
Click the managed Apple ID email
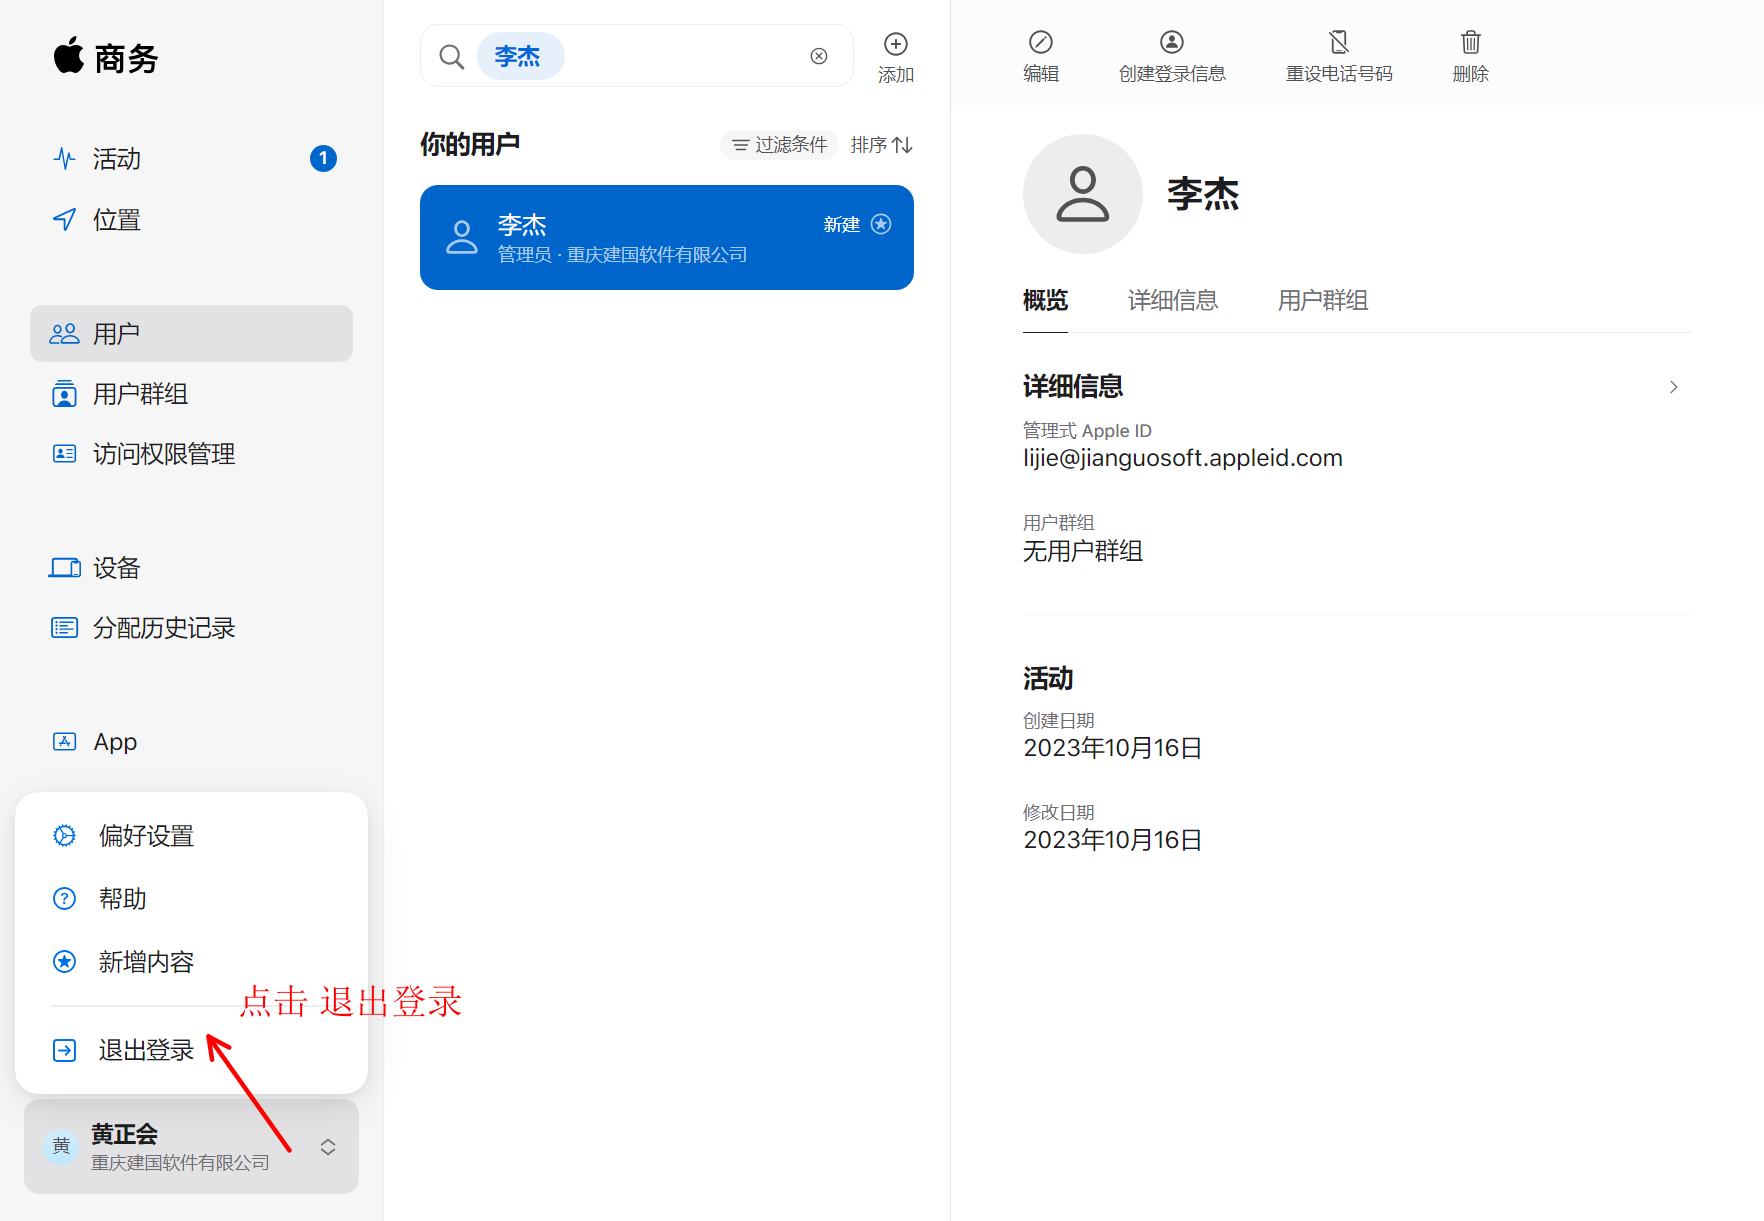coord(1183,458)
